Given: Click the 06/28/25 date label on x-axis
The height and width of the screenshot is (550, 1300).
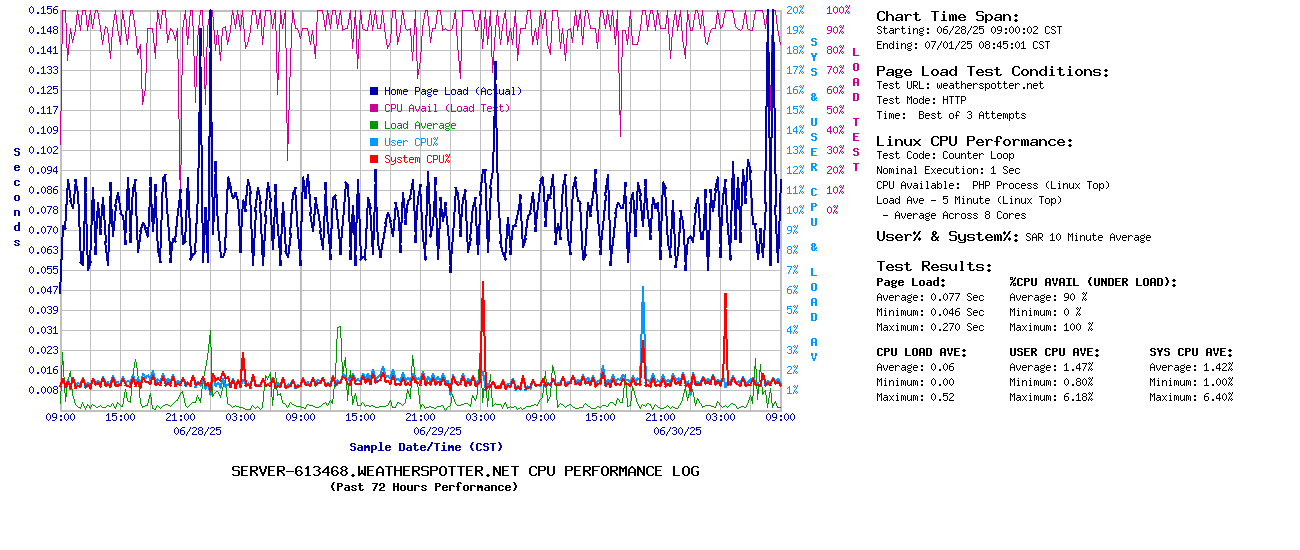Looking at the screenshot, I should [x=197, y=431].
